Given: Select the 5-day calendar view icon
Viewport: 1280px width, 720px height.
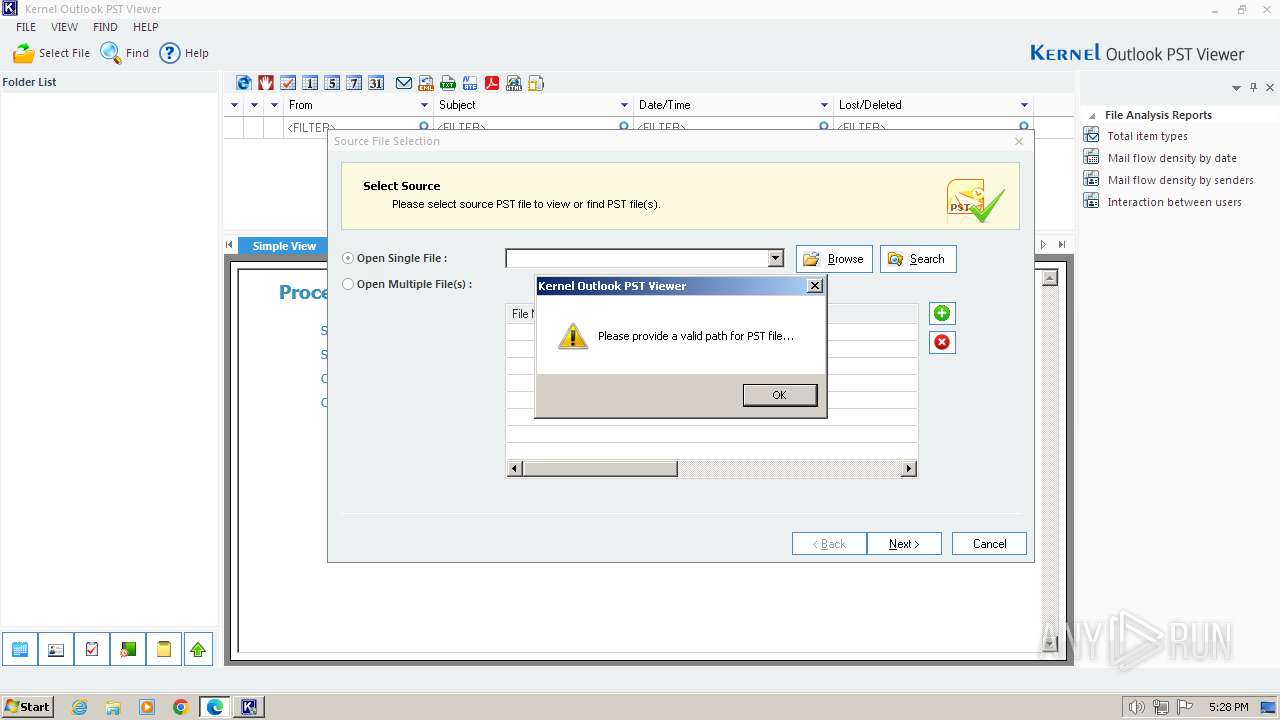Looking at the screenshot, I should [x=332, y=83].
